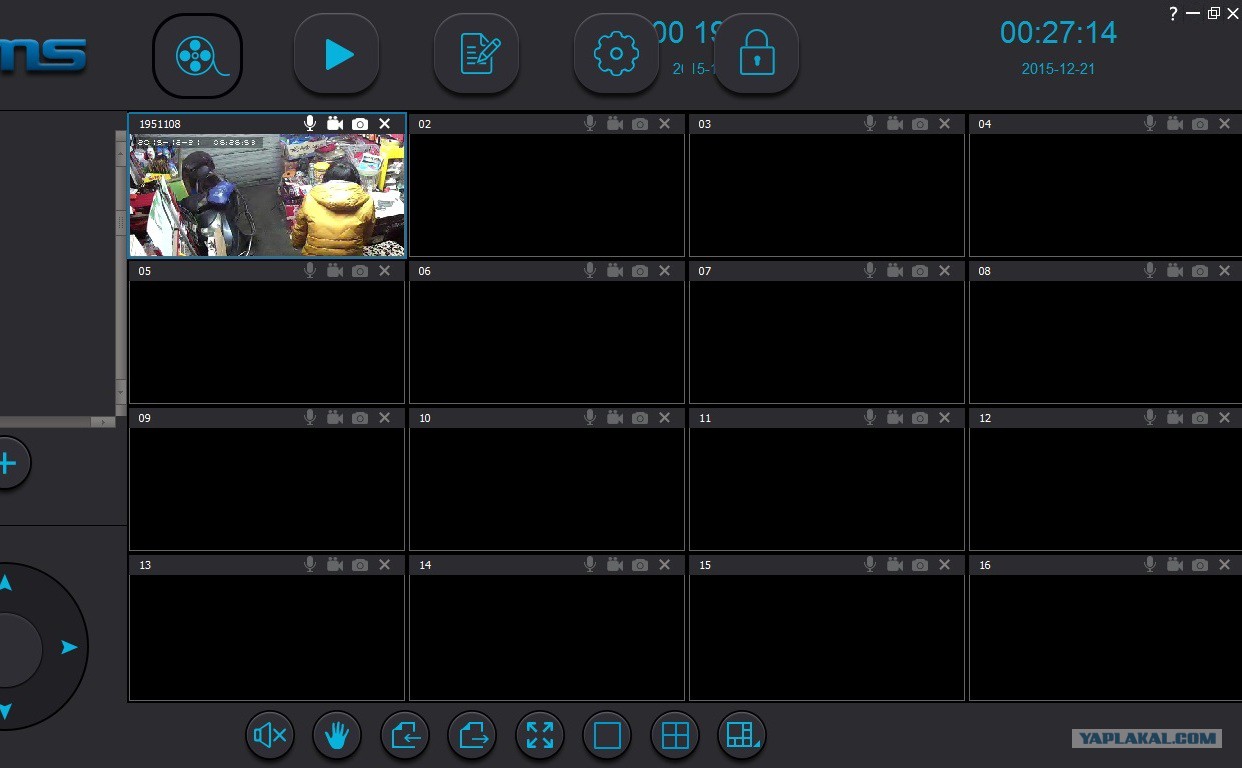
Task: Close channel 16 window
Action: tap(1224, 564)
